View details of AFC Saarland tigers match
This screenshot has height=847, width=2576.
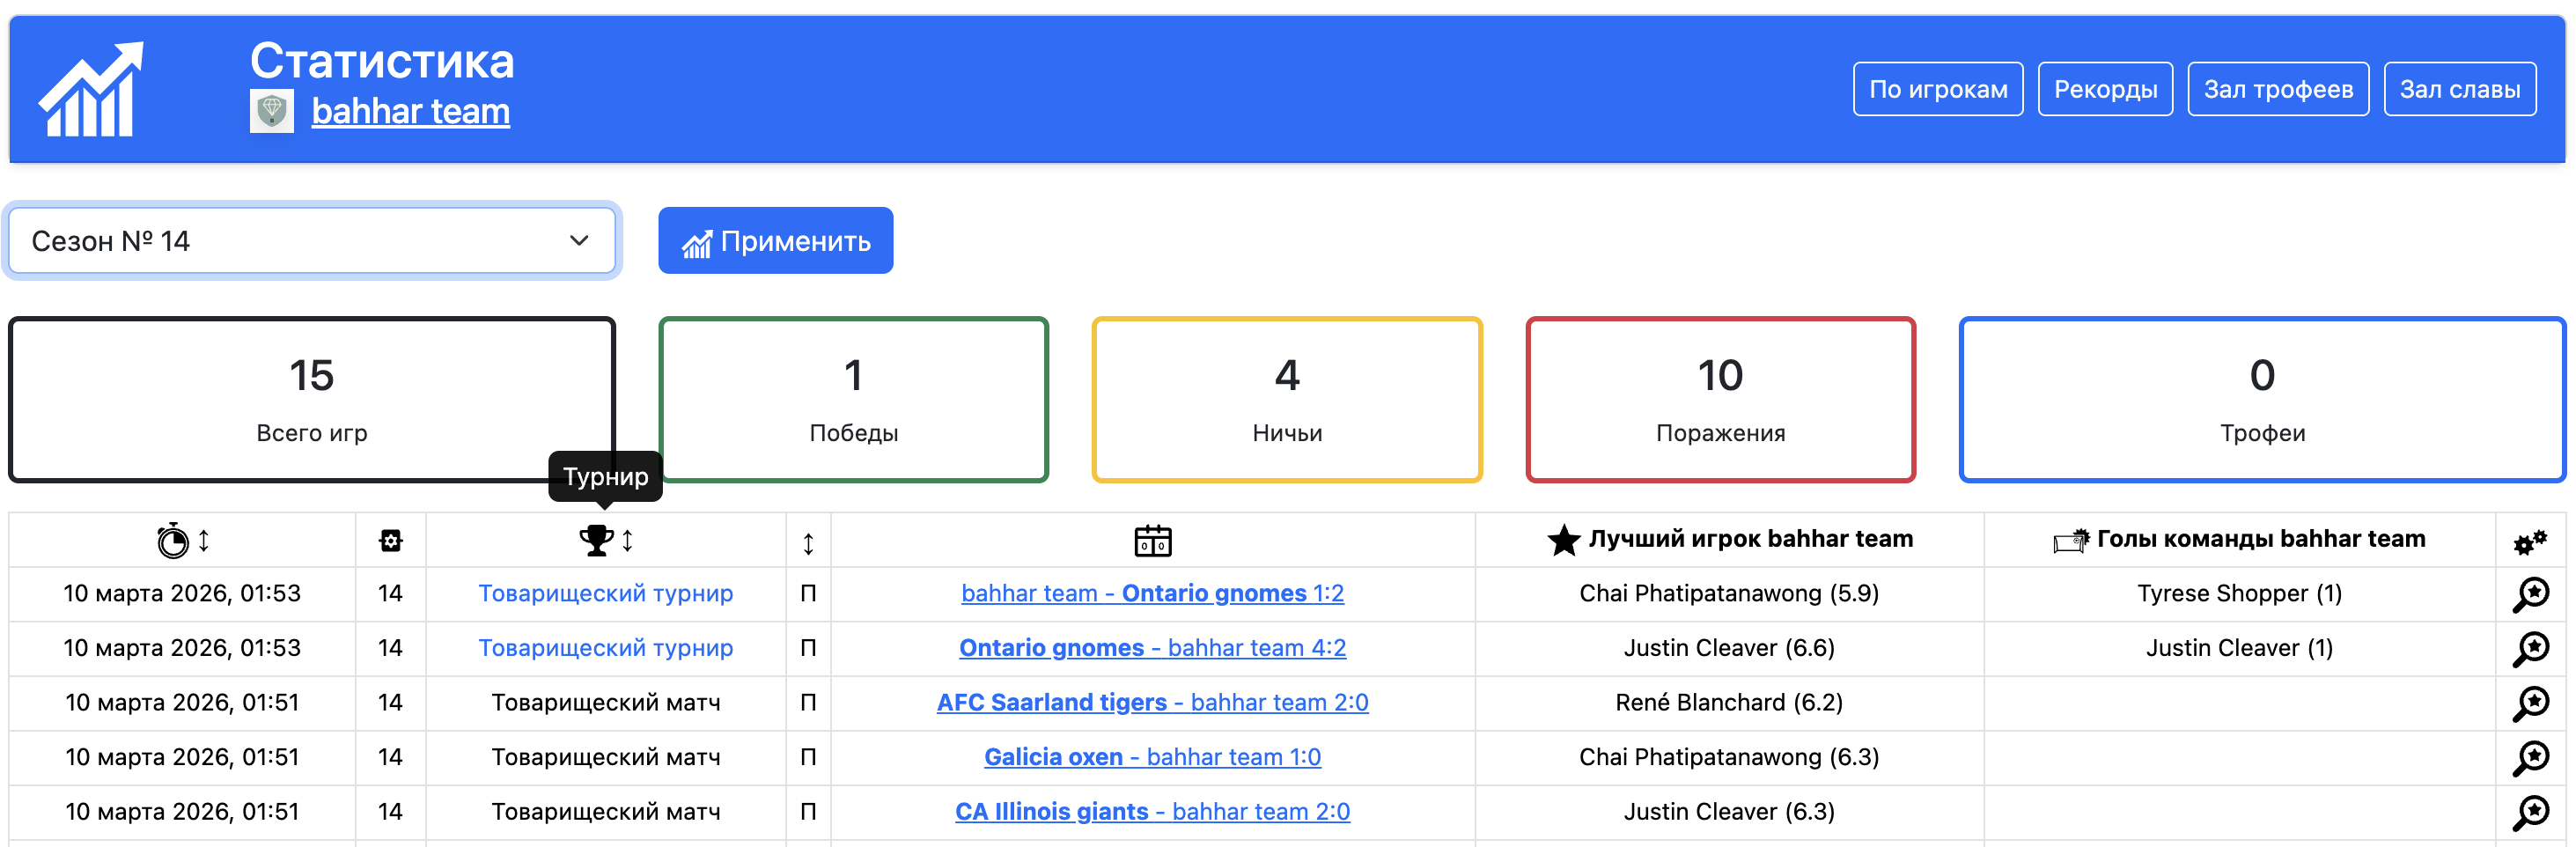(x=2530, y=703)
